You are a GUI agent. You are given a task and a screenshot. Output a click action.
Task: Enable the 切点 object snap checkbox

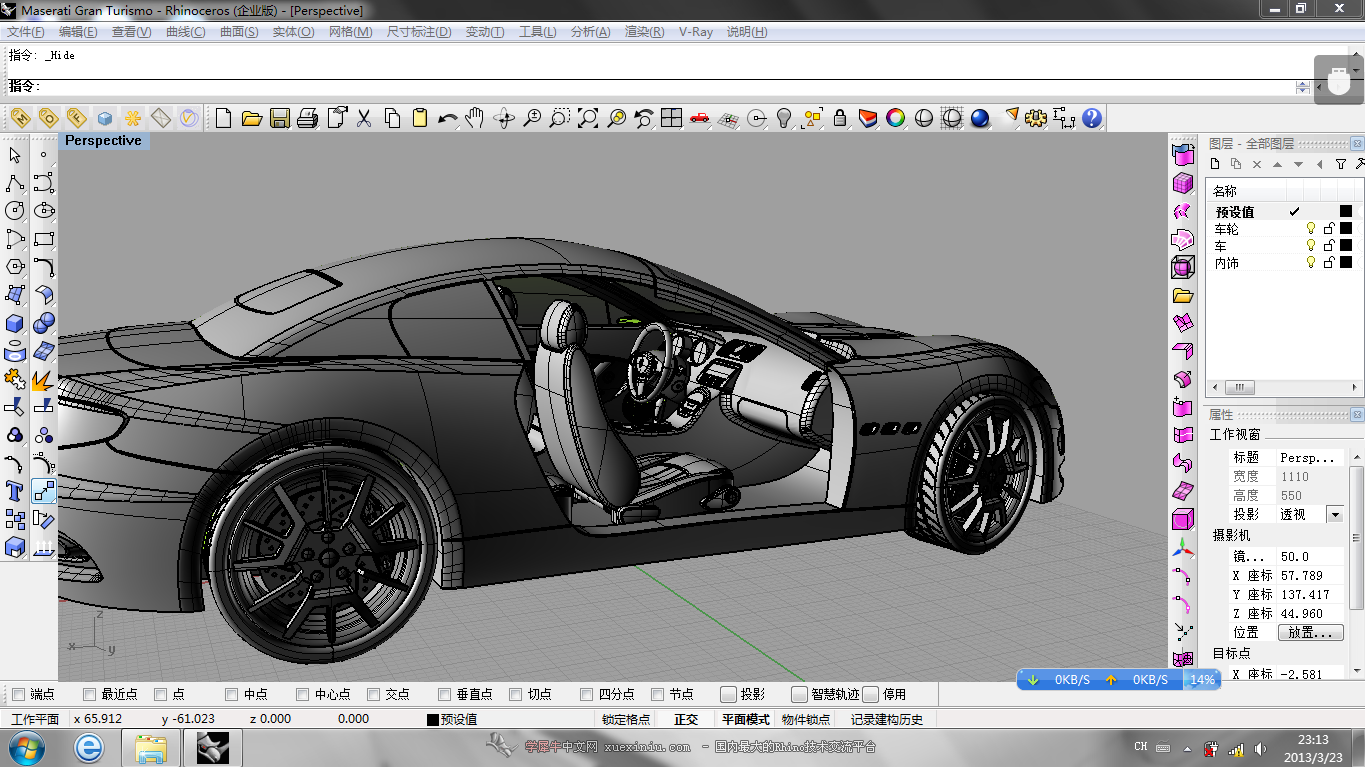click(516, 694)
